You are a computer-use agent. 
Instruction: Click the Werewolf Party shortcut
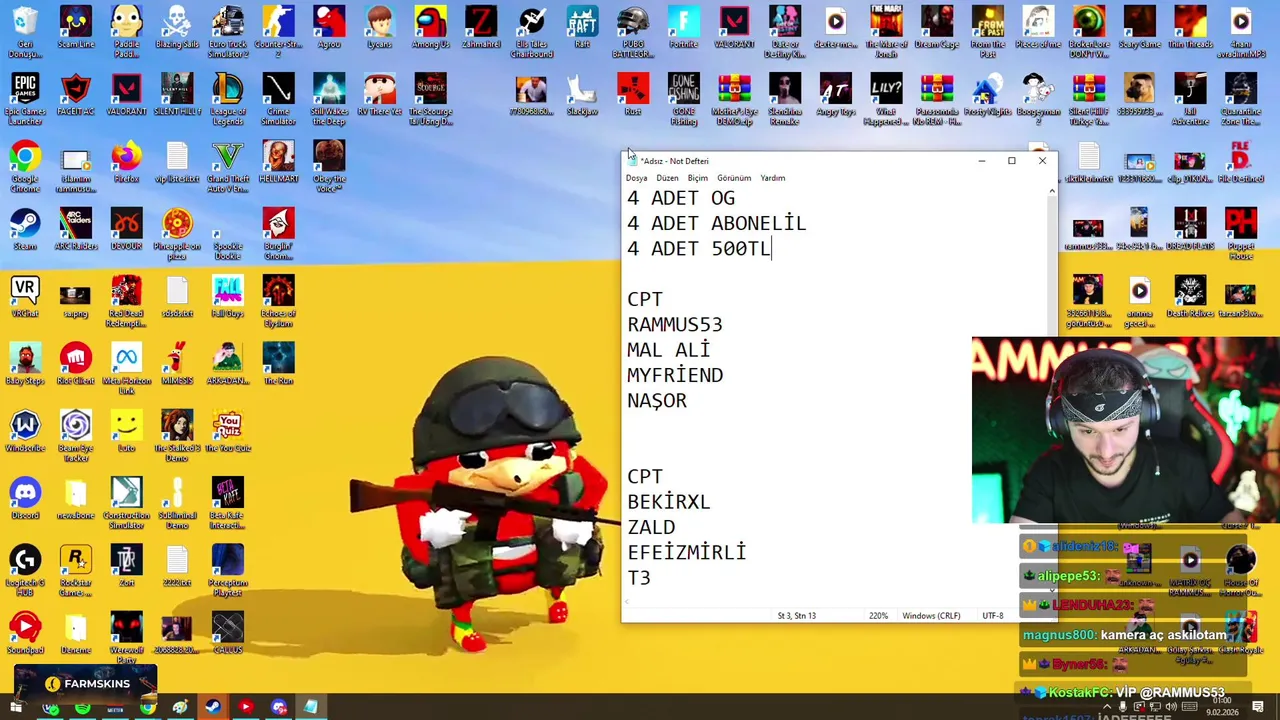click(126, 637)
